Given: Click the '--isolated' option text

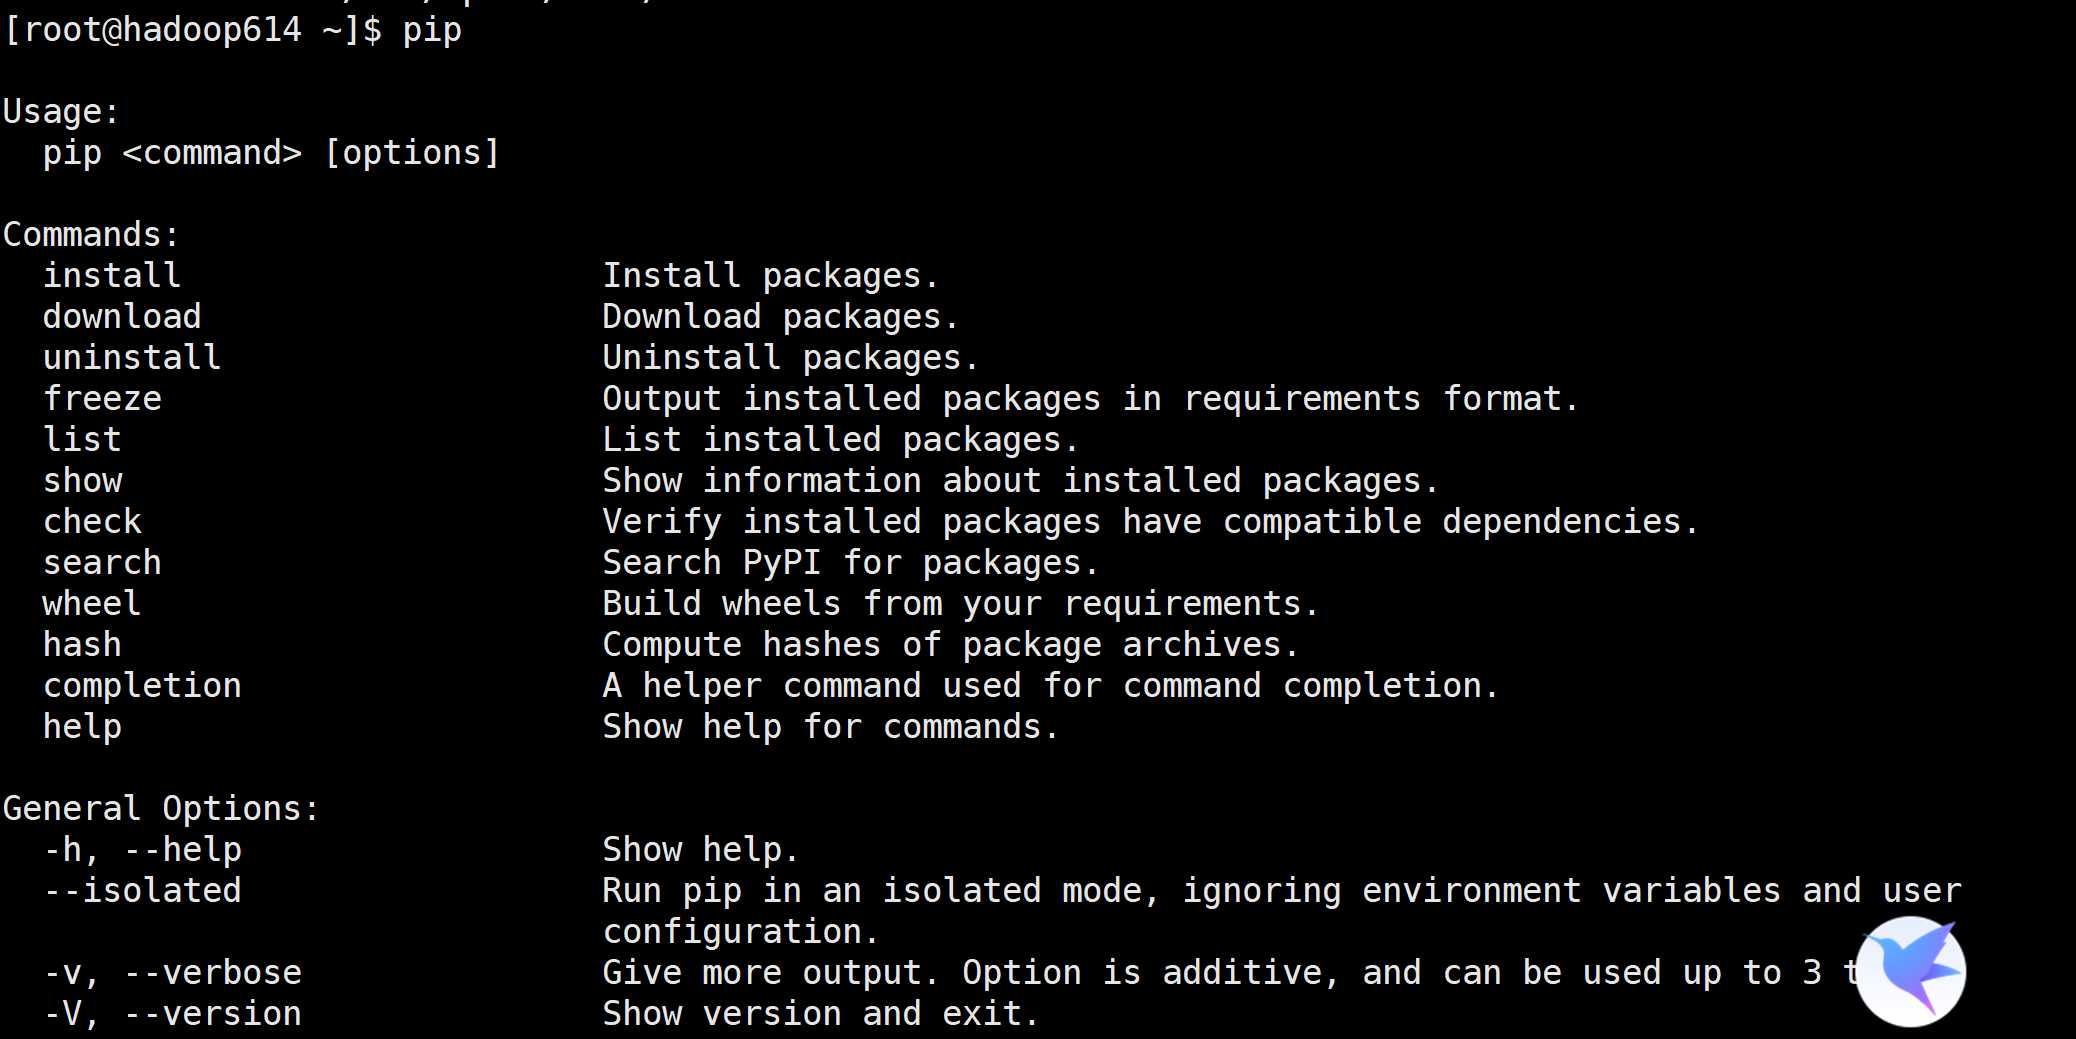Looking at the screenshot, I should point(142,890).
